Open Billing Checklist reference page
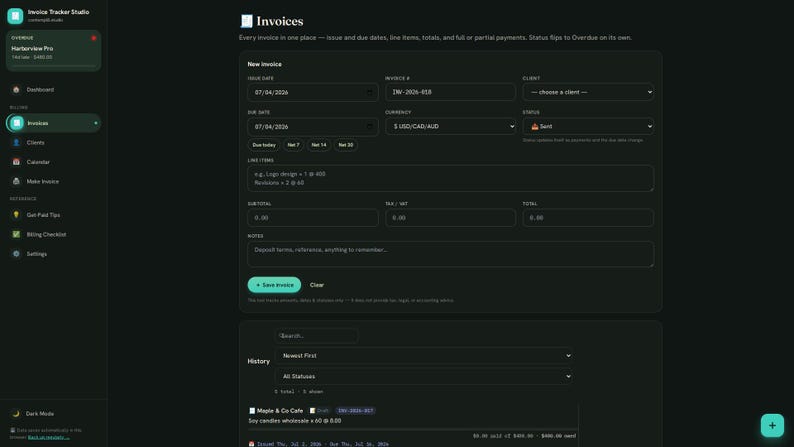Screen dimensions: 794x447 [53, 234]
